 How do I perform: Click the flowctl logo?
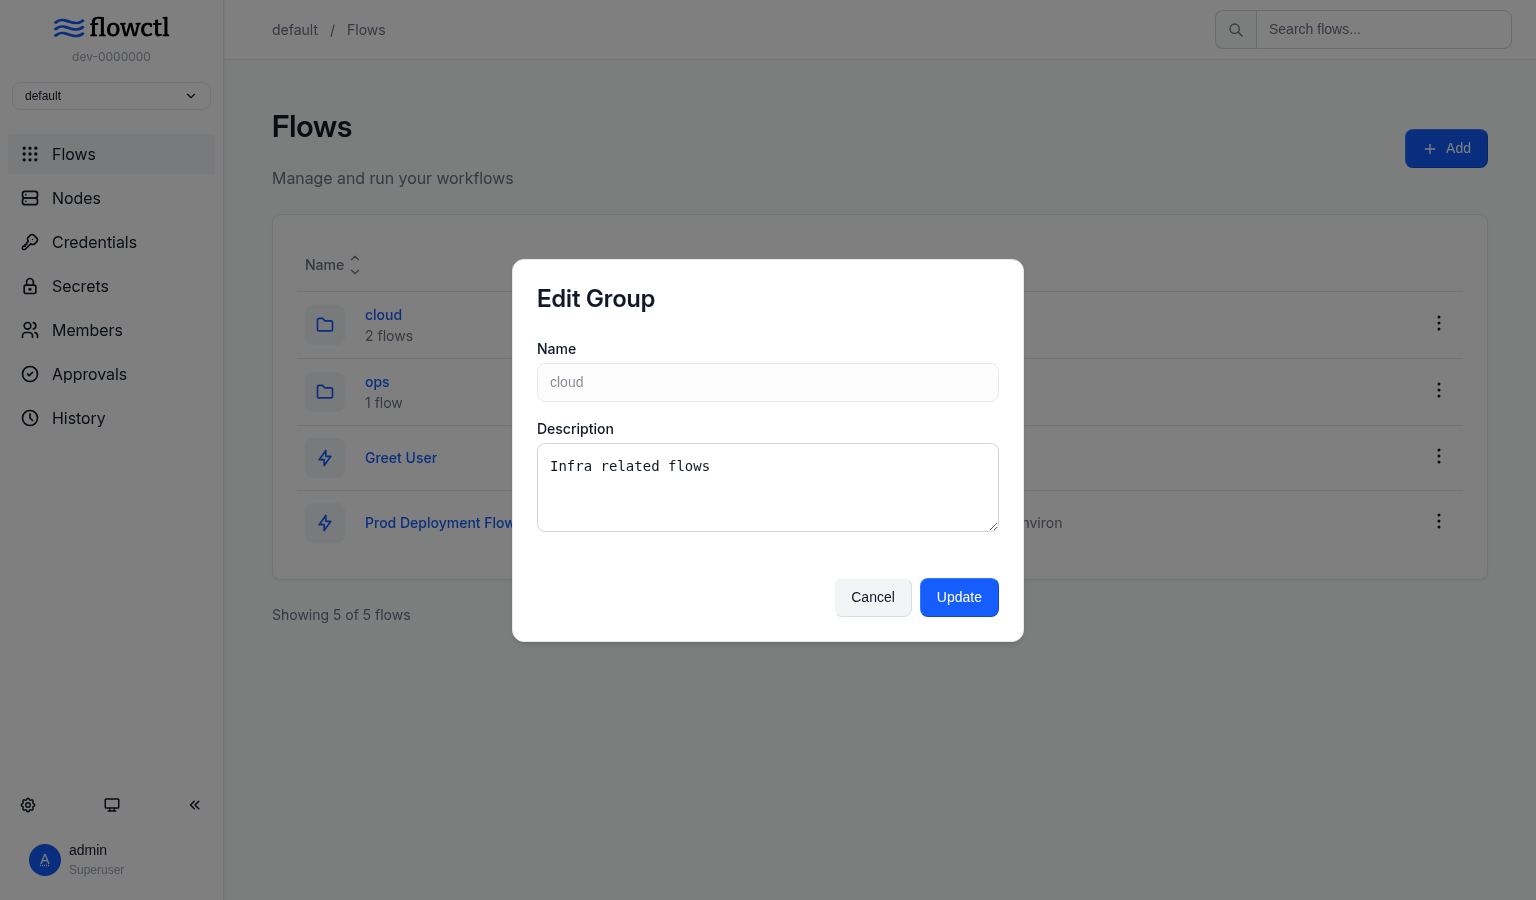point(111,28)
